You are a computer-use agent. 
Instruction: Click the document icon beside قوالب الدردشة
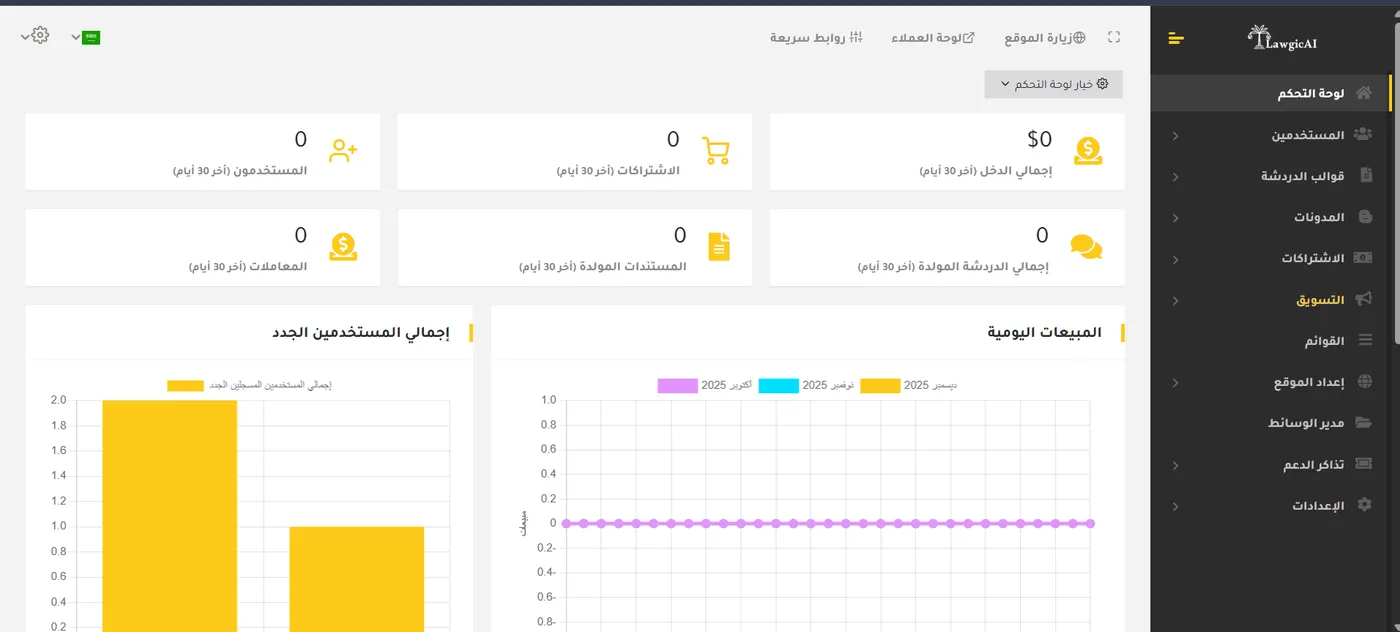pyautogui.click(x=1366, y=176)
